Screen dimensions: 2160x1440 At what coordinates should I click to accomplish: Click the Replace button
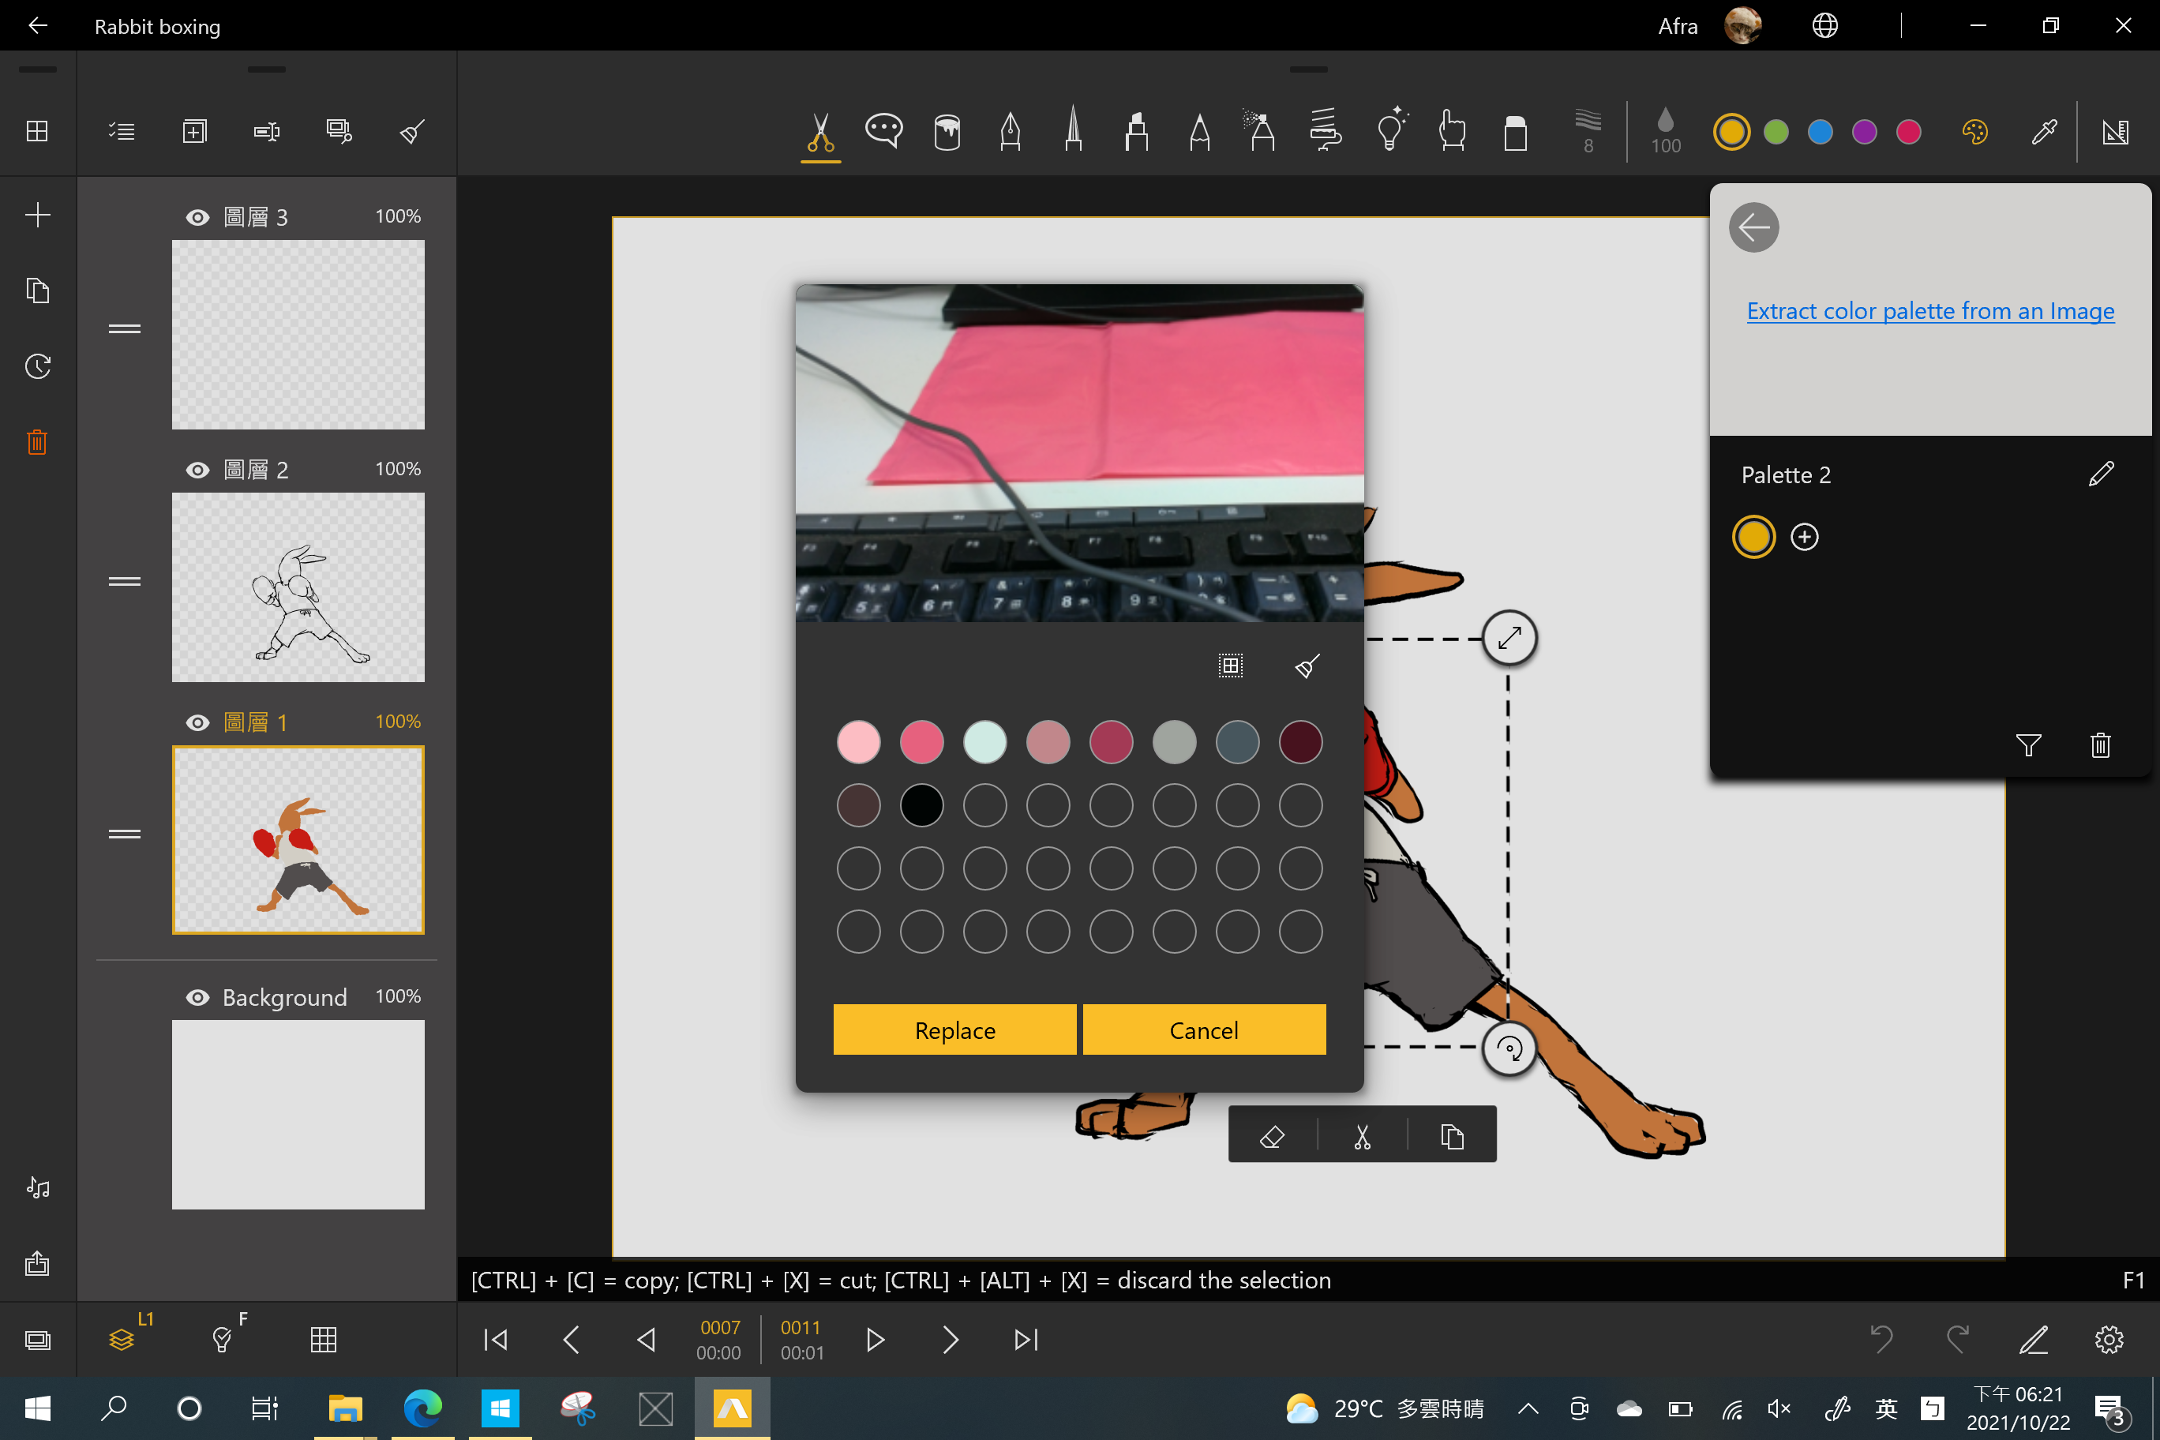point(953,1029)
